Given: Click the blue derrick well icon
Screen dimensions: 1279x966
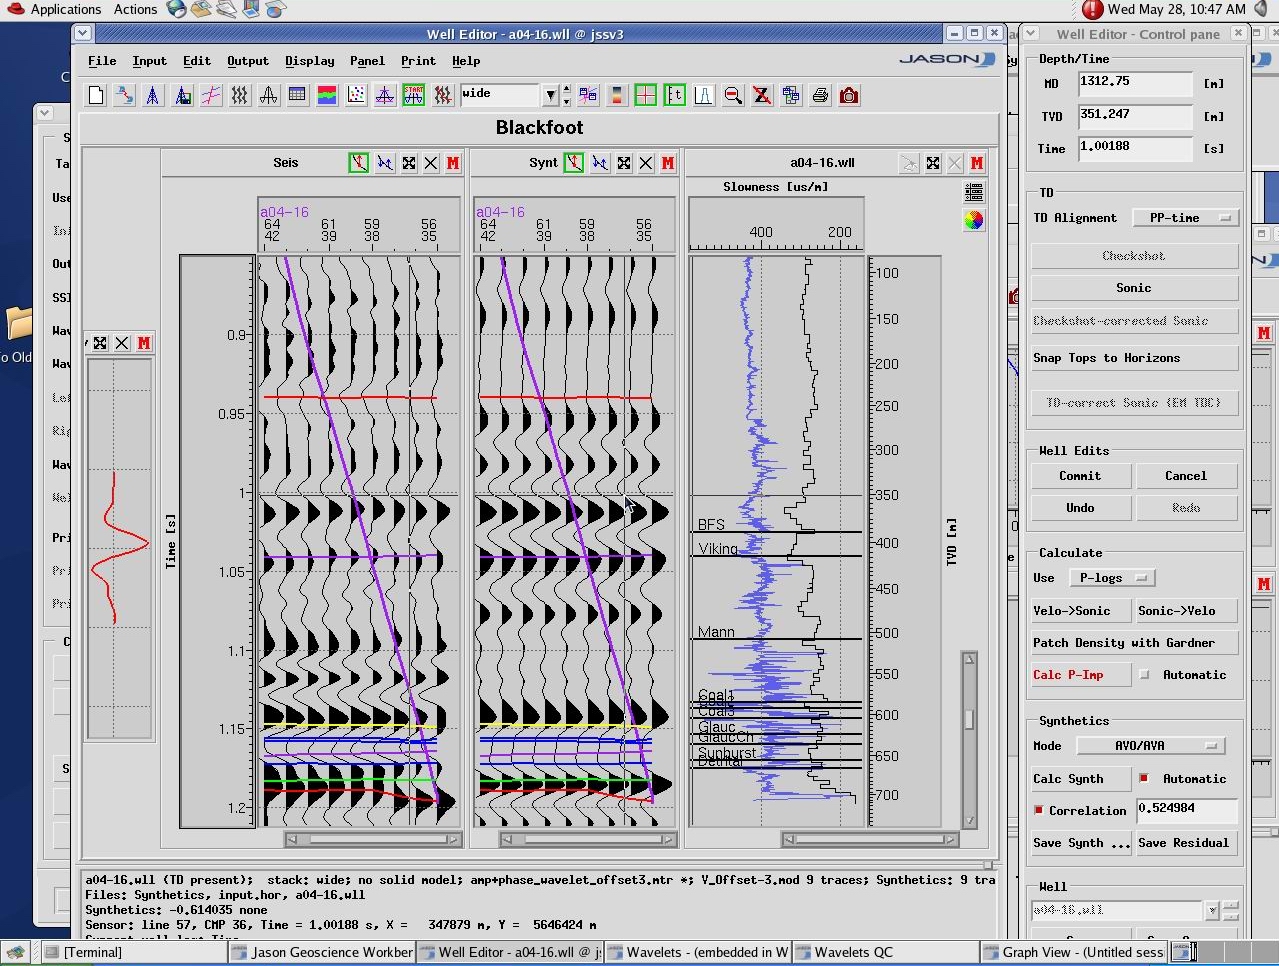Looking at the screenshot, I should [153, 95].
